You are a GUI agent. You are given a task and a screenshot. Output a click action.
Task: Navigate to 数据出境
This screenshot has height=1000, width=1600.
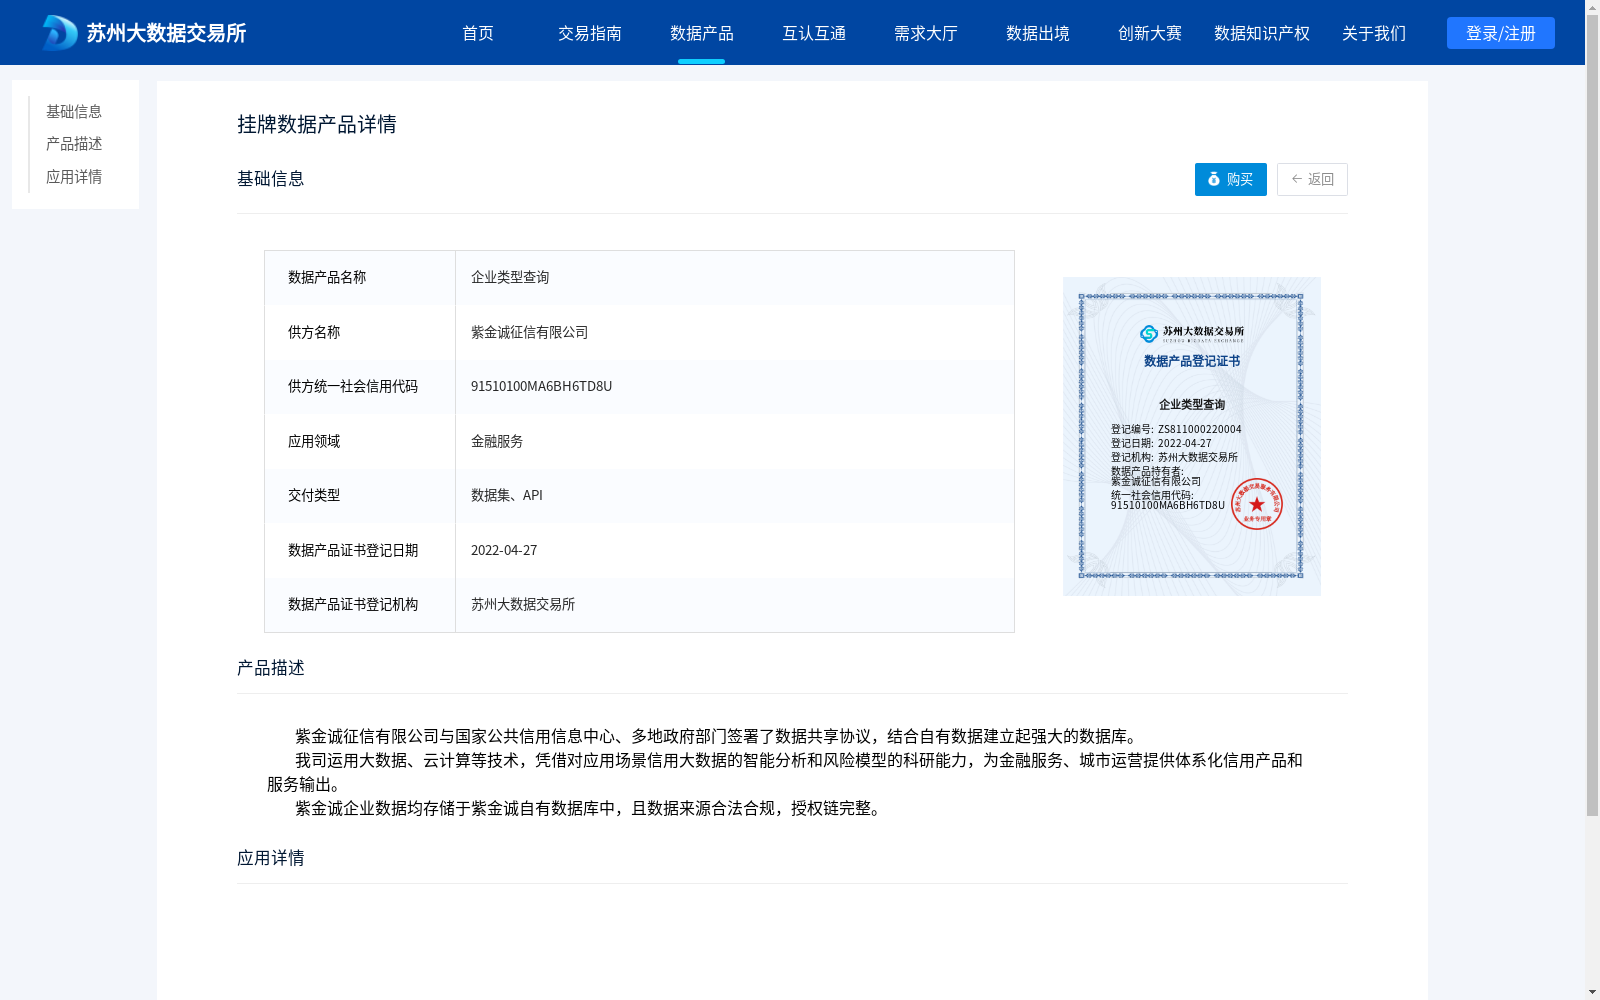tap(1038, 33)
